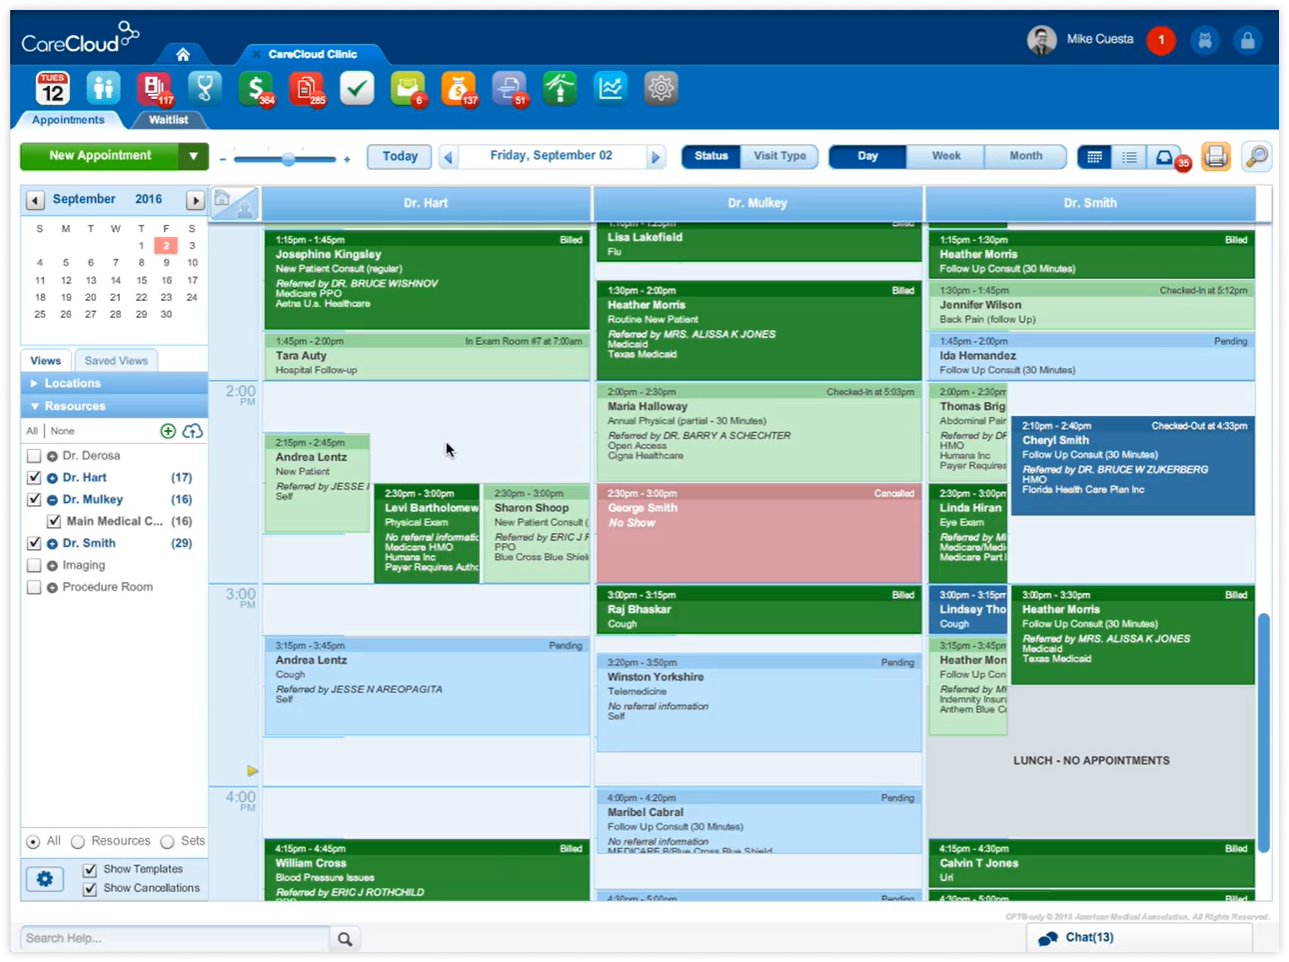Disable the Show Cancellations checkbox

pos(90,888)
